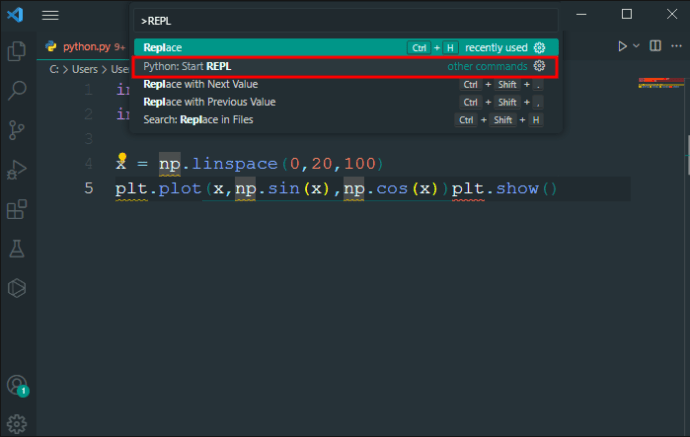Configure keybinding gear for Python: Start REPL
This screenshot has width=690, height=437.
click(540, 66)
